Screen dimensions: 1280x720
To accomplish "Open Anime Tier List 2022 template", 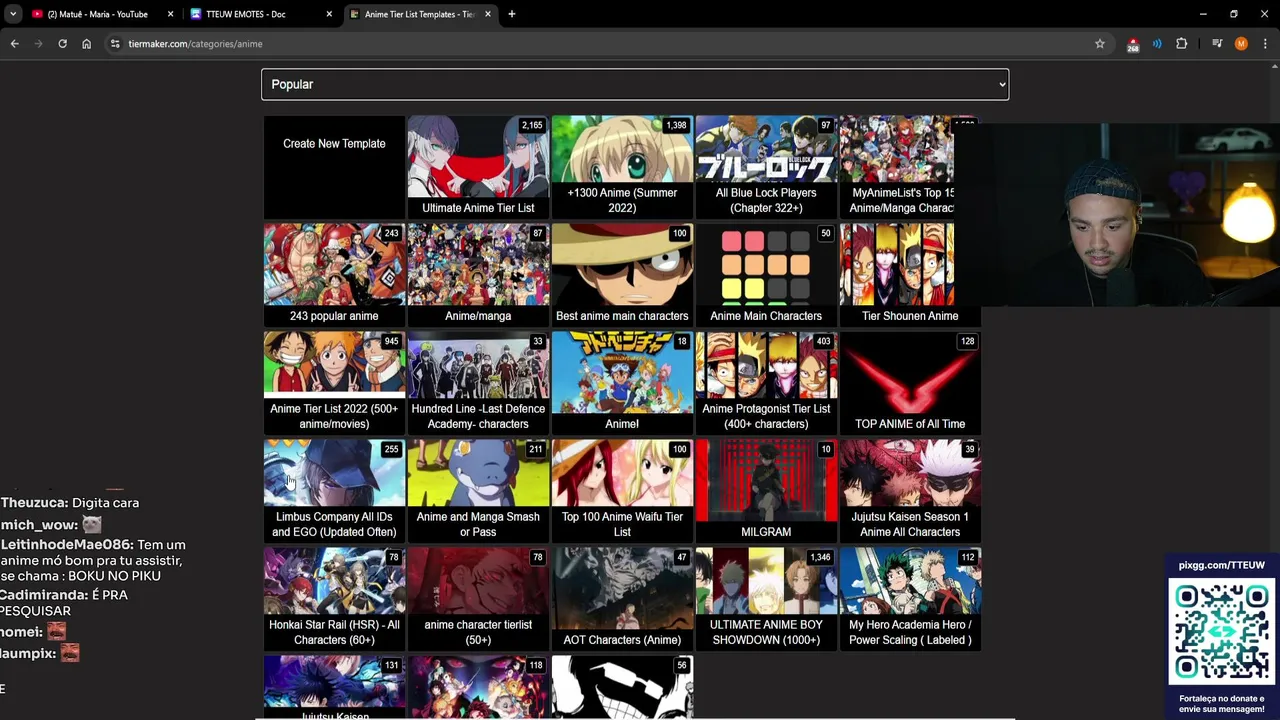I will [x=334, y=383].
